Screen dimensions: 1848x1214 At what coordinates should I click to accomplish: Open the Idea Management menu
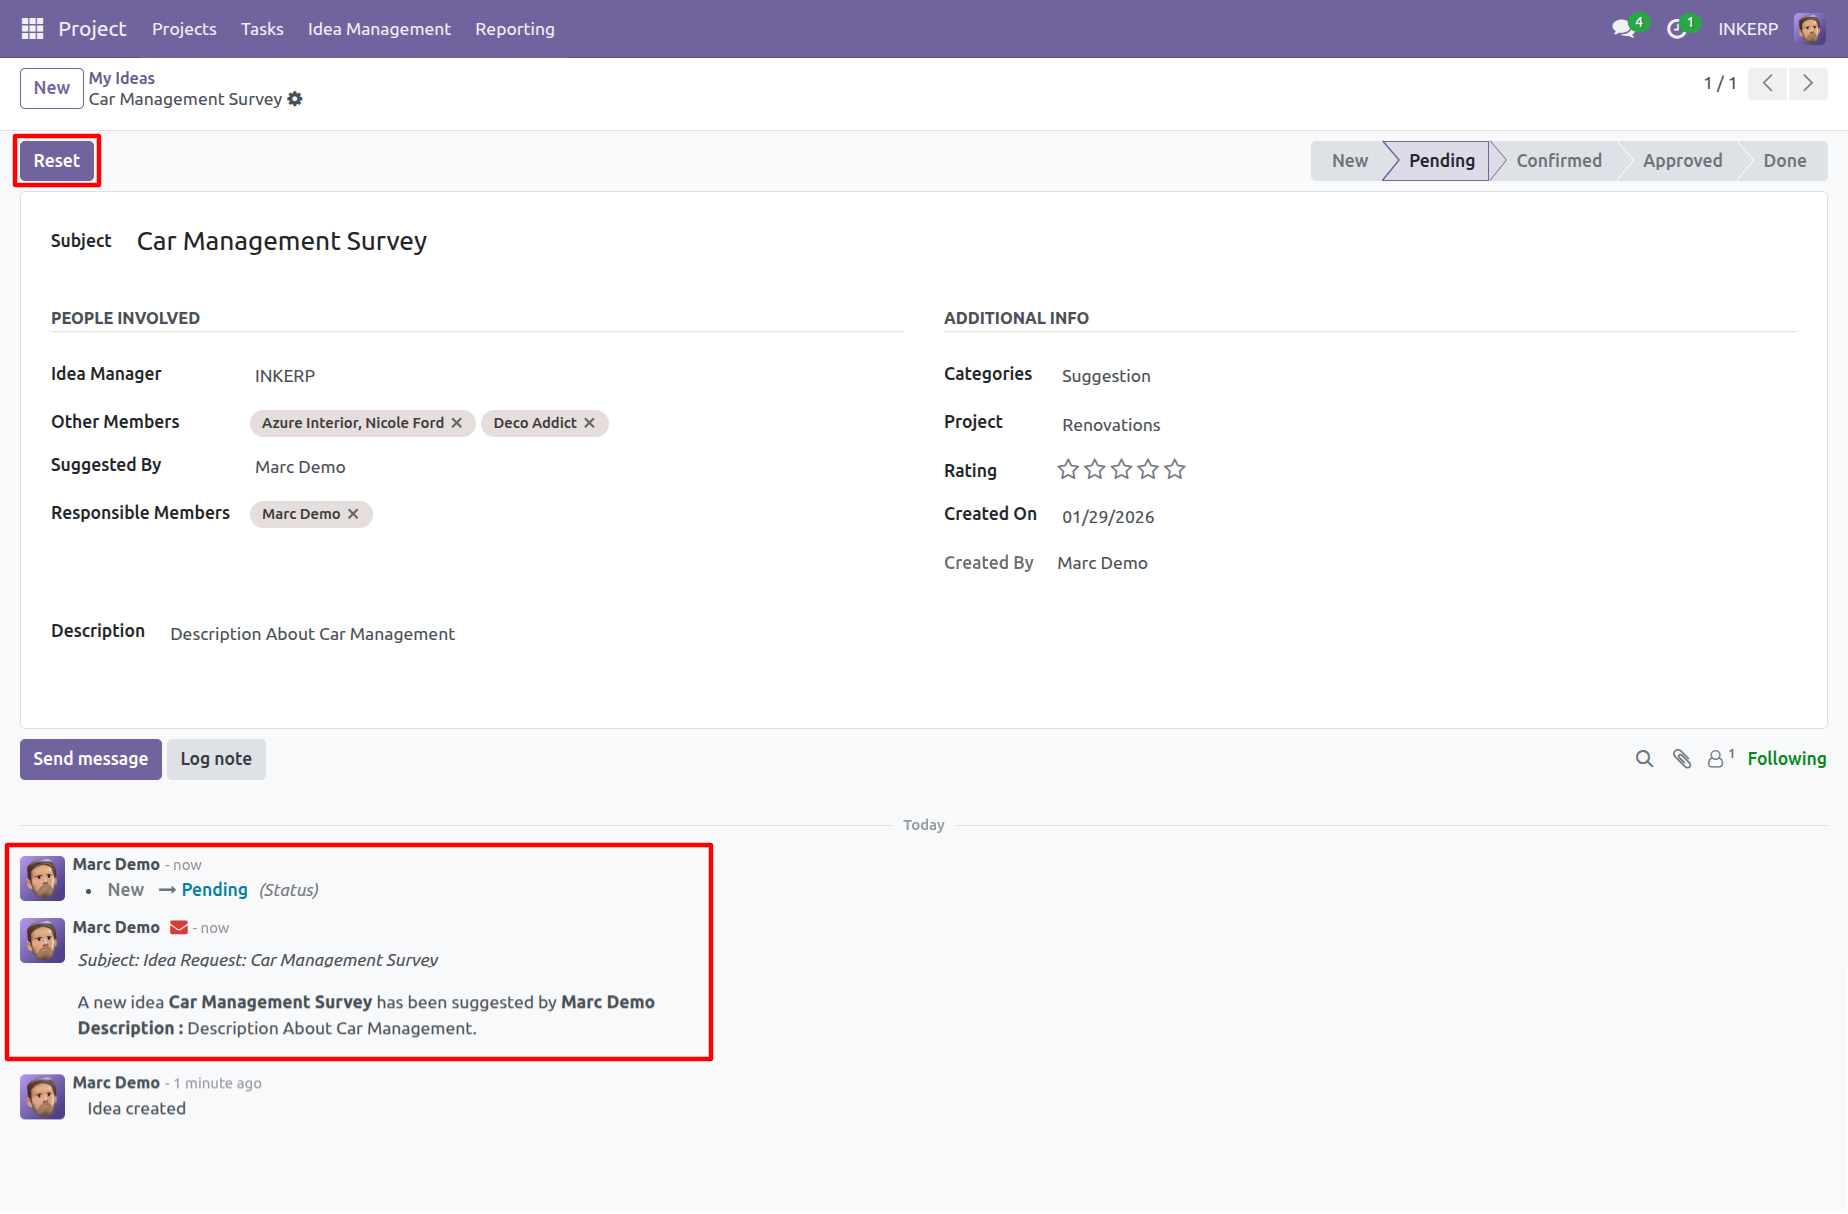click(379, 29)
